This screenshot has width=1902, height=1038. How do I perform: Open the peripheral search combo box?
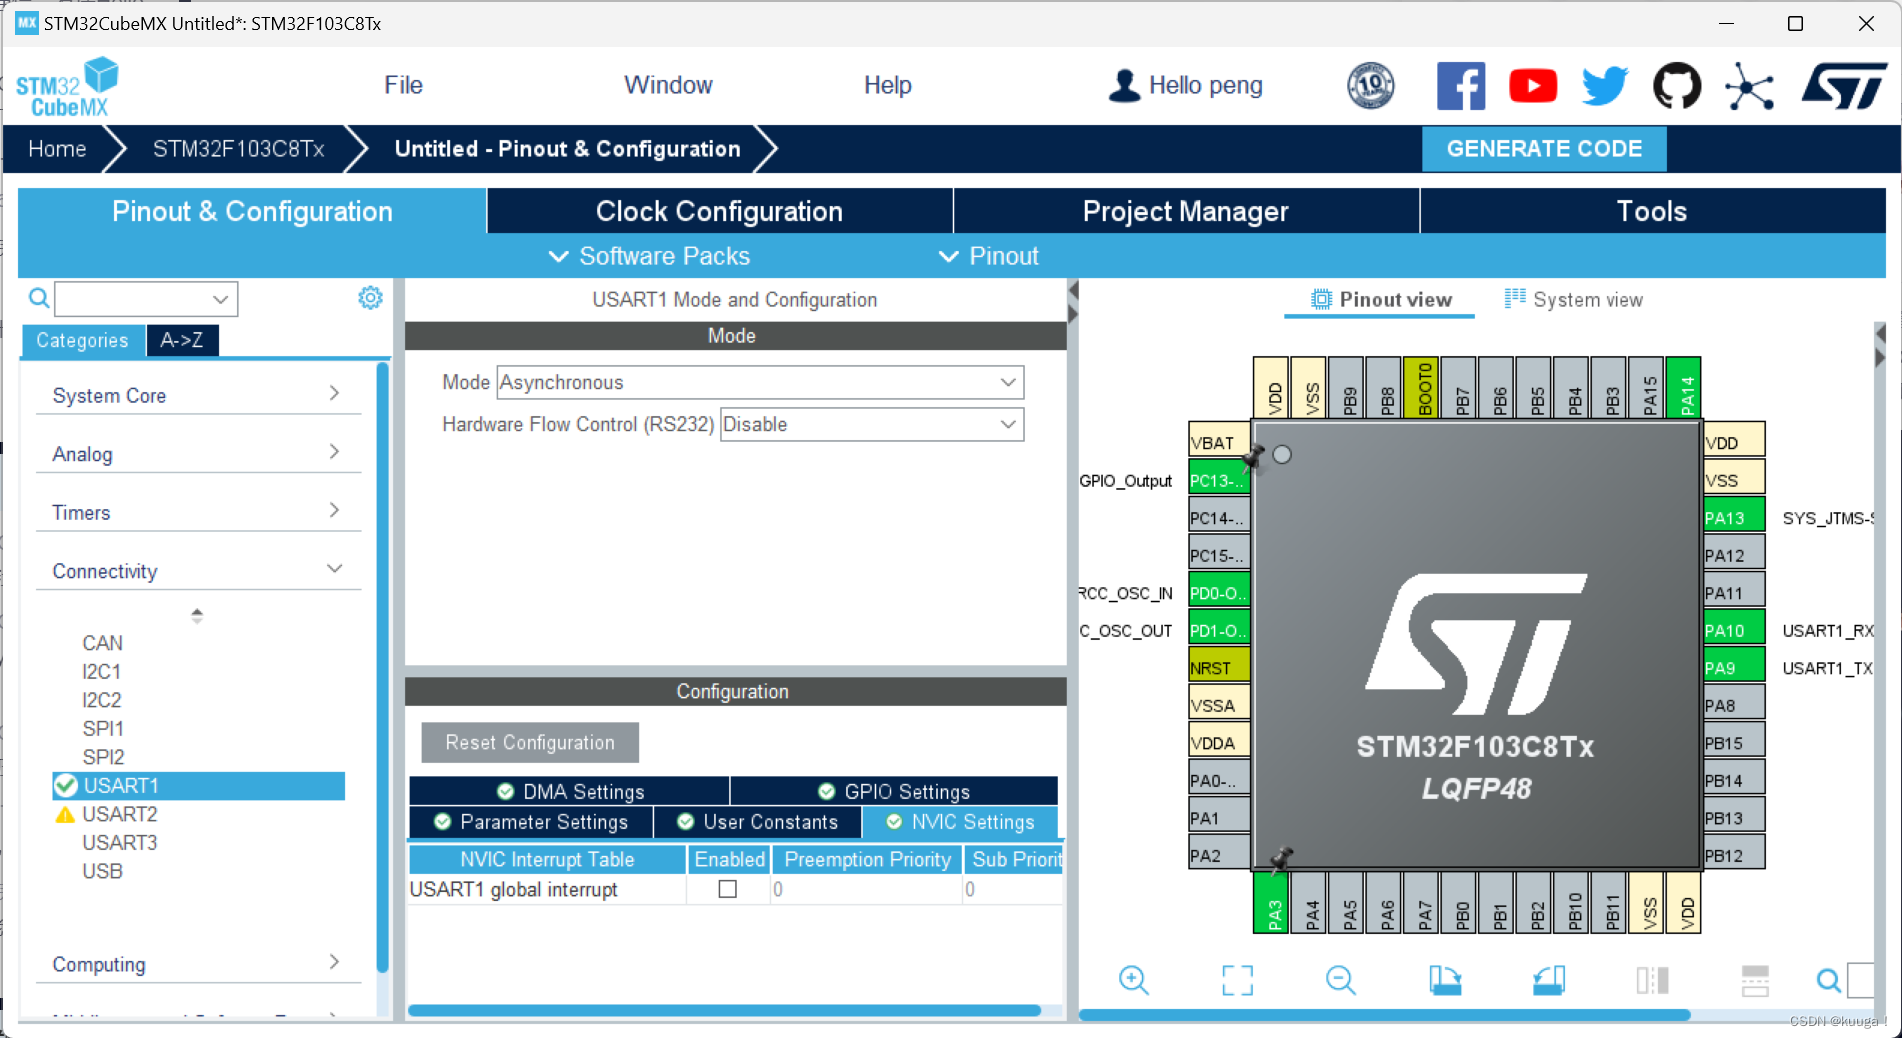pos(146,298)
